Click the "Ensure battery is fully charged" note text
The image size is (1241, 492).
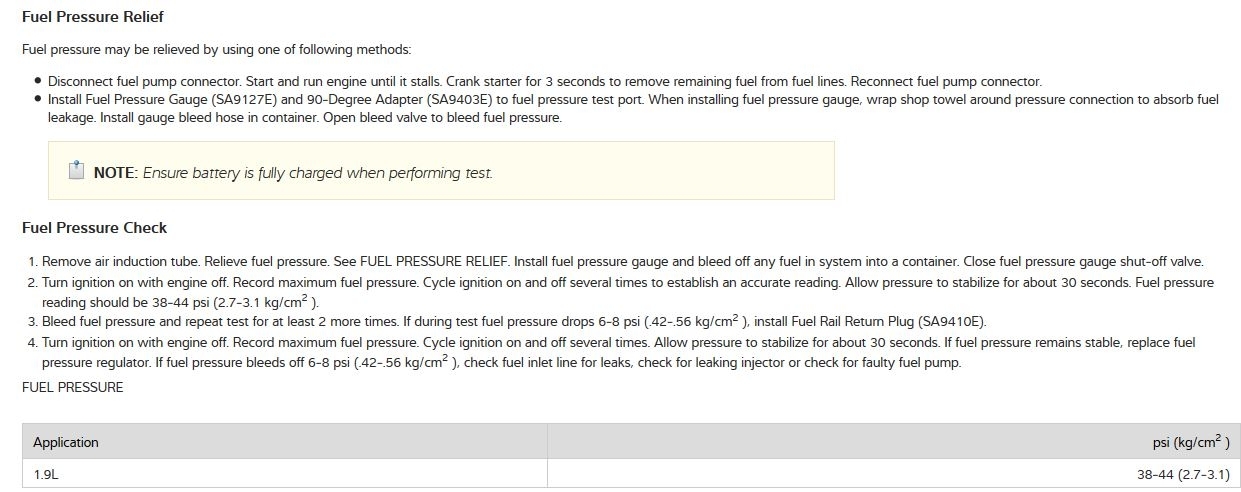click(318, 173)
